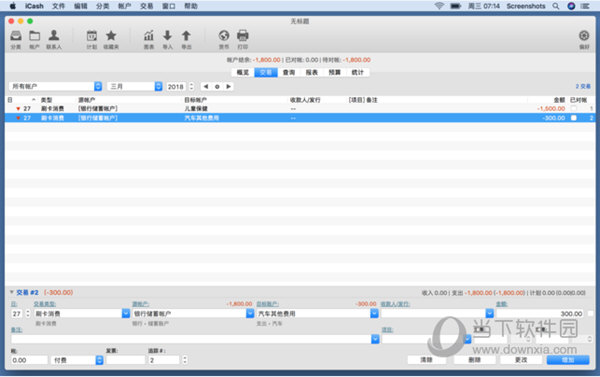Open the 目标账户 dropdown showing 汽车其他费用
Image resolution: width=600 pixels, height=377 pixels.
point(317,313)
